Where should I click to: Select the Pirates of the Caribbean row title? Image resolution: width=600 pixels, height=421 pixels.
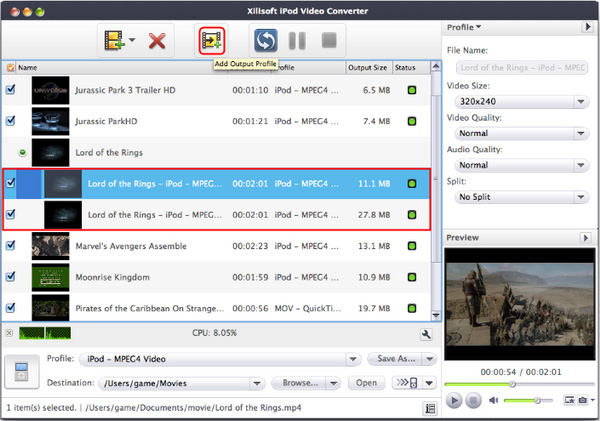tap(150, 308)
